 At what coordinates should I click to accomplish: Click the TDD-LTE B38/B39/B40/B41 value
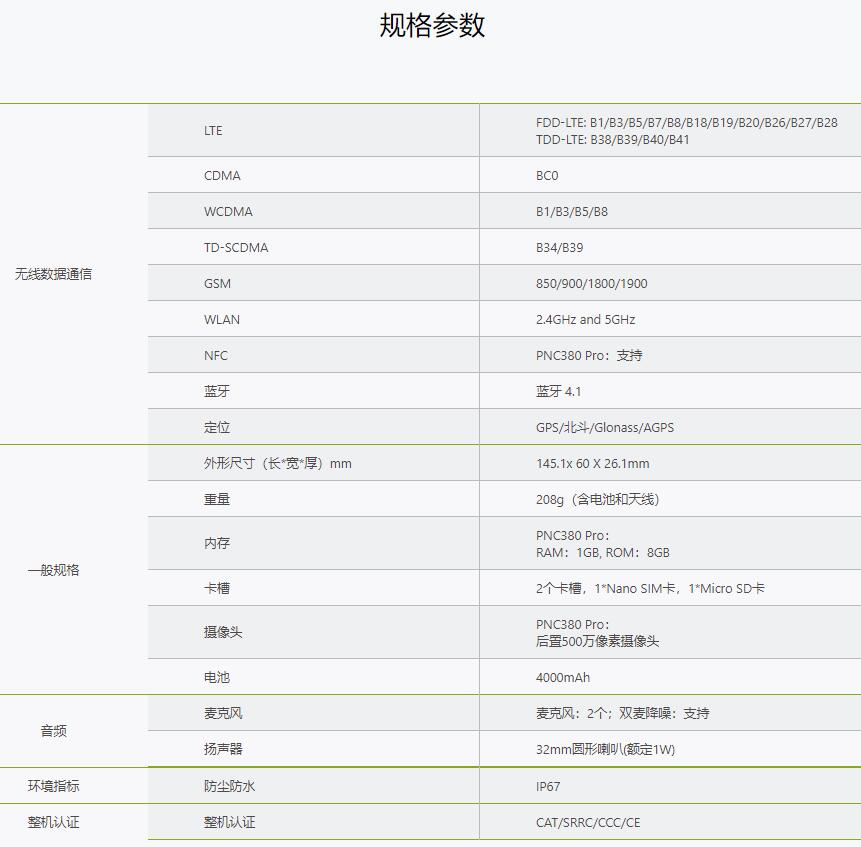click(x=613, y=139)
